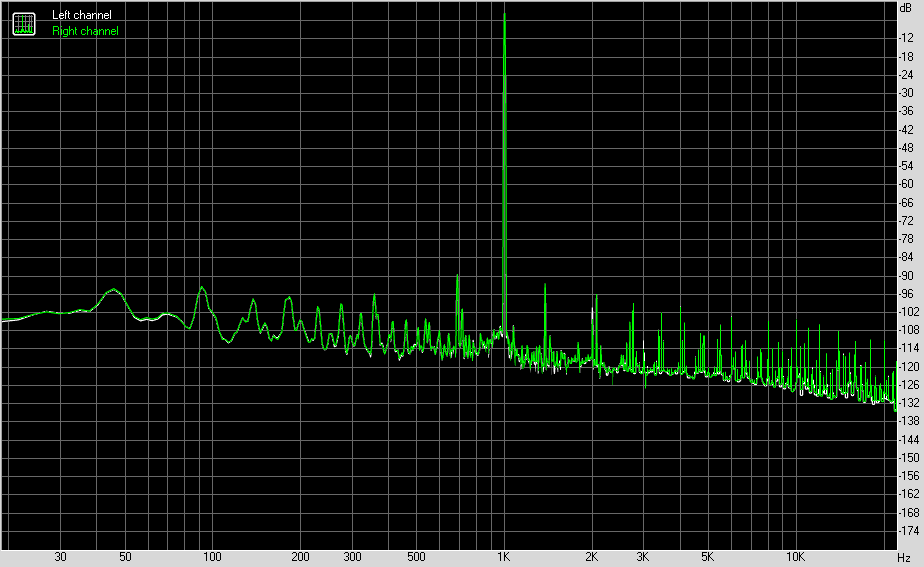
Task: Click the "-24" dB scale label
Action: click(x=906, y=75)
